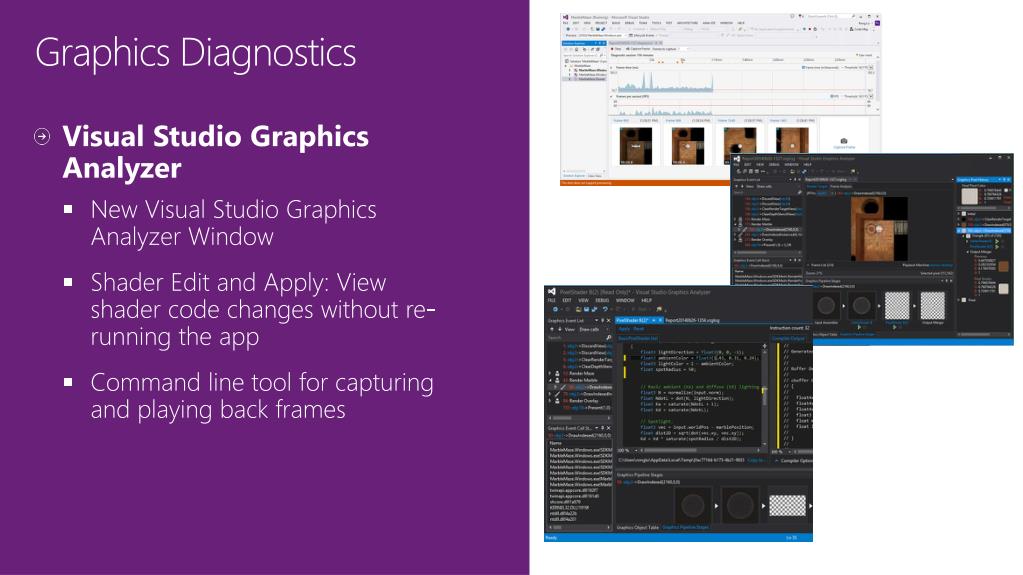Click Input Assembler stage thumbnail in Graphics Analyzer
Viewport: 1023px width, 575px height.
(827, 305)
